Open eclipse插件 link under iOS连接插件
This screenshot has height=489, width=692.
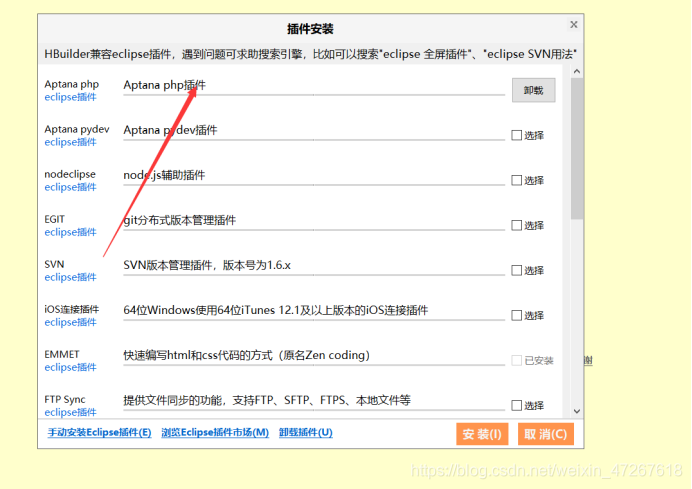click(70, 322)
